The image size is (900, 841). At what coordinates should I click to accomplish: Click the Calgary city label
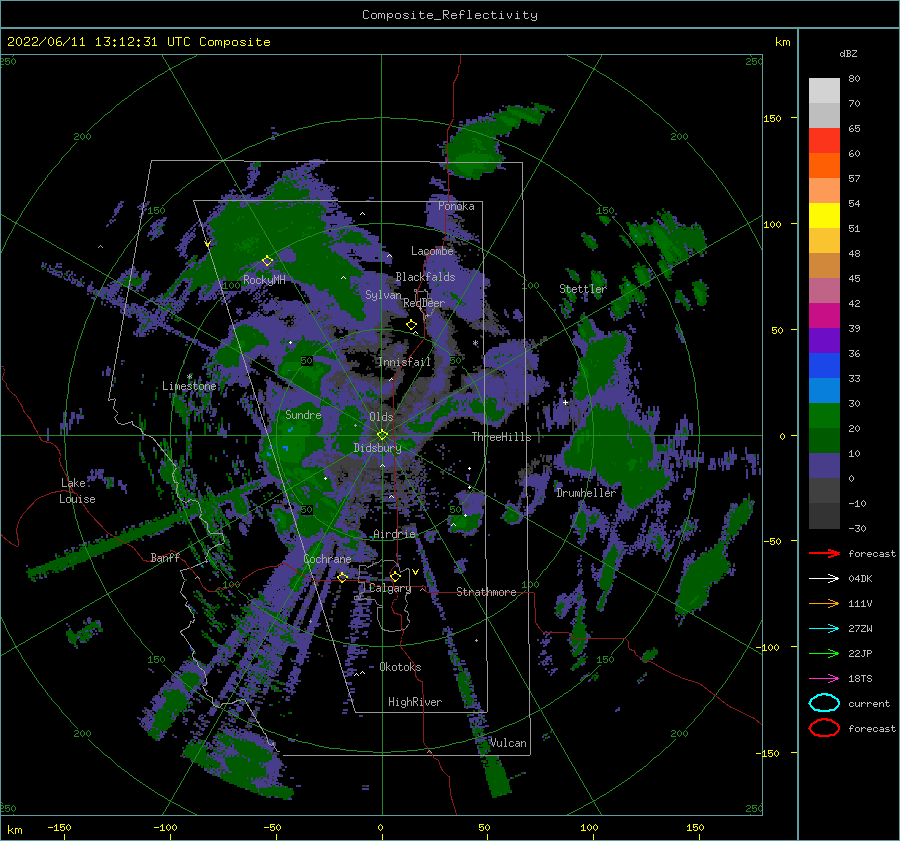[390, 588]
